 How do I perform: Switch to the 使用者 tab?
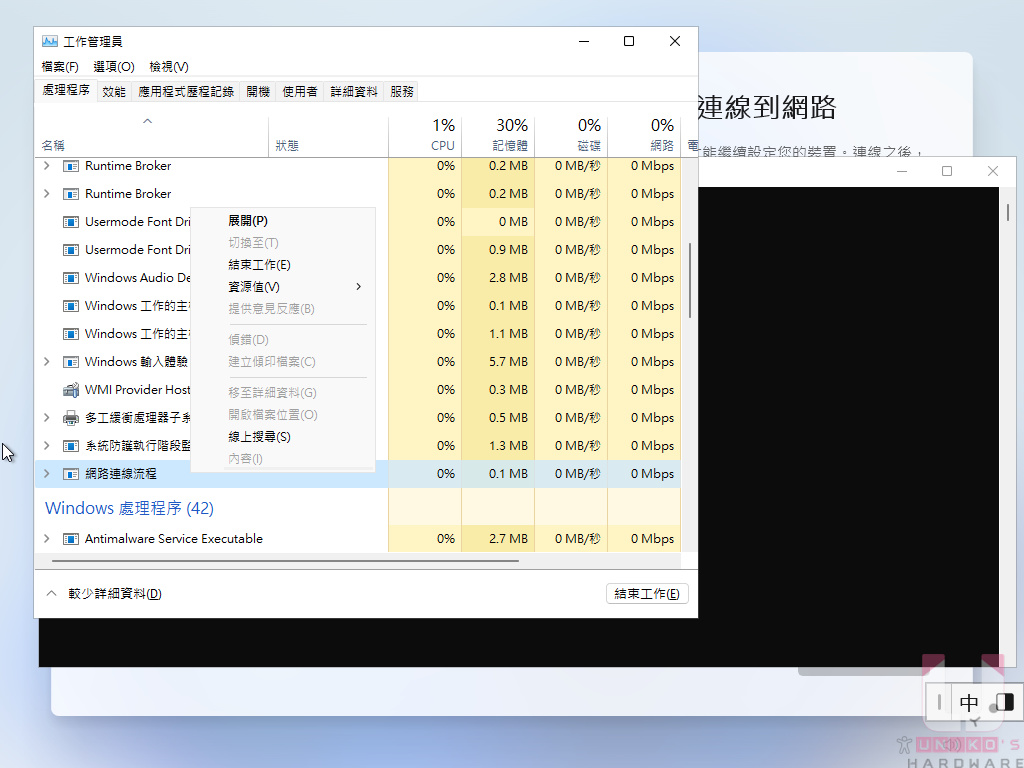pyautogui.click(x=300, y=92)
